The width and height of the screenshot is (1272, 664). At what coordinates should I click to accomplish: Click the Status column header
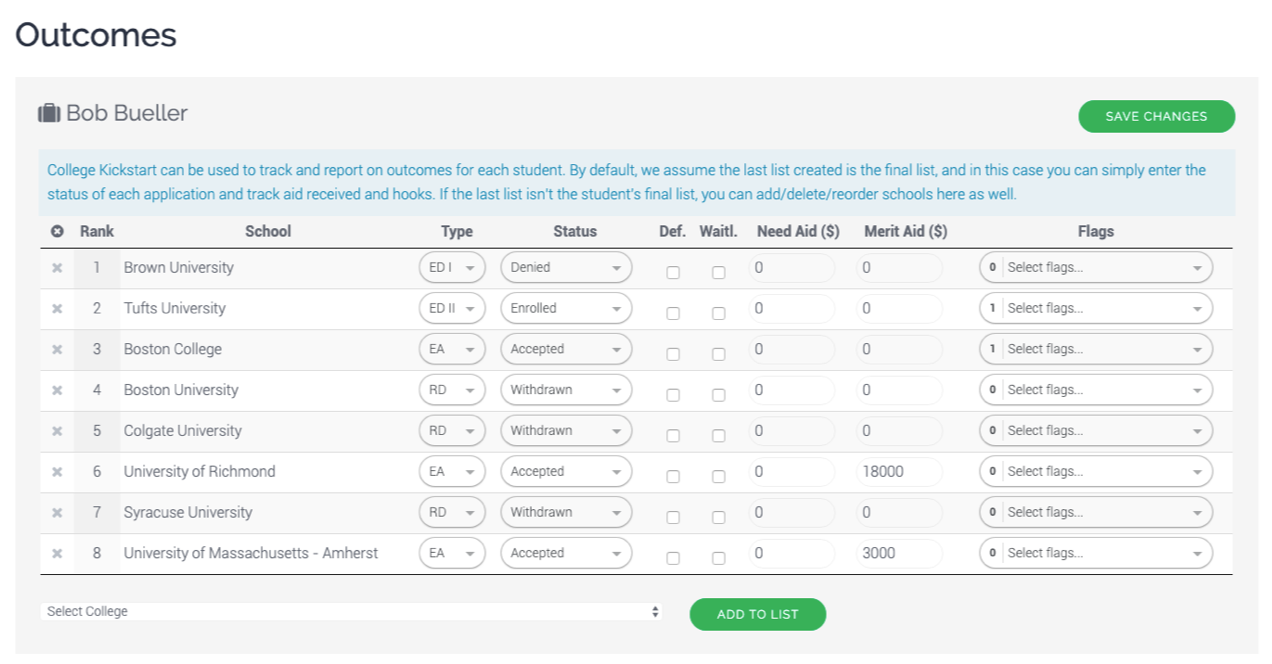575,231
